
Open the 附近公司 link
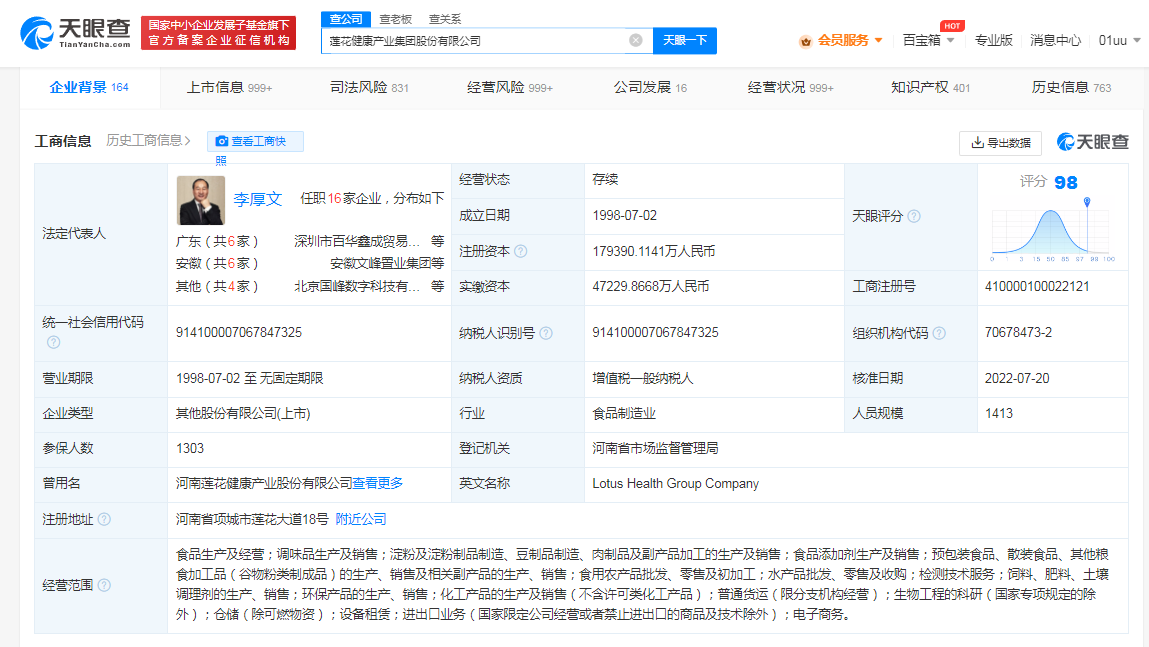click(360, 519)
